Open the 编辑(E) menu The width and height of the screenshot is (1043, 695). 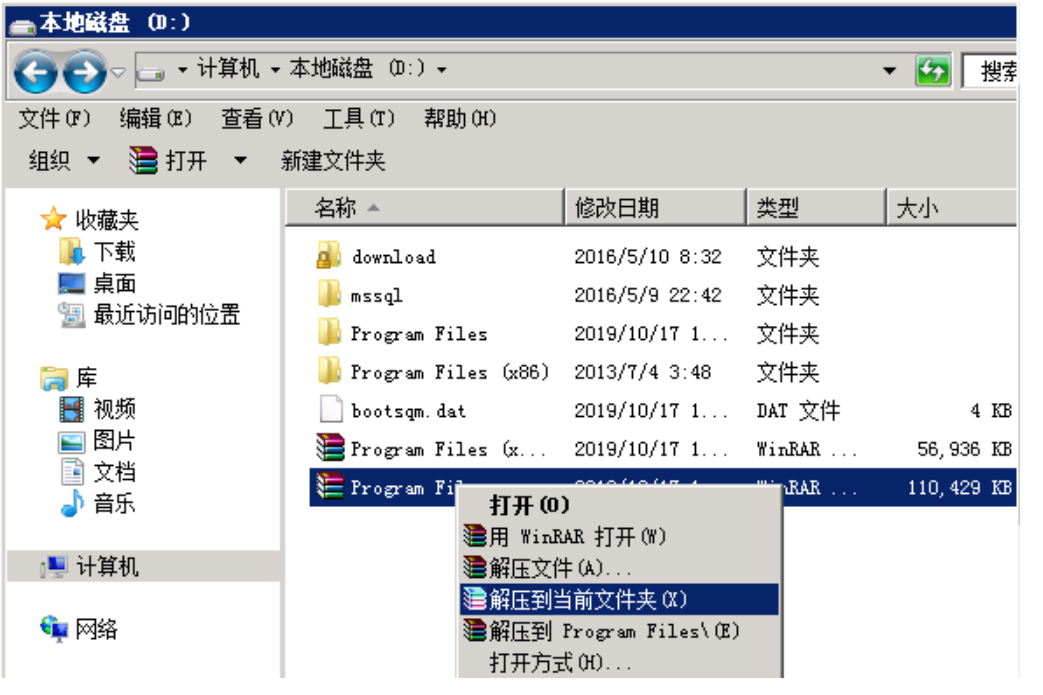click(x=156, y=119)
